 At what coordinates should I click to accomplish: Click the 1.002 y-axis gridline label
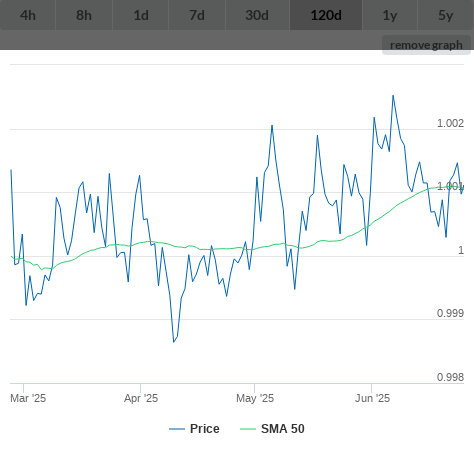450,123
